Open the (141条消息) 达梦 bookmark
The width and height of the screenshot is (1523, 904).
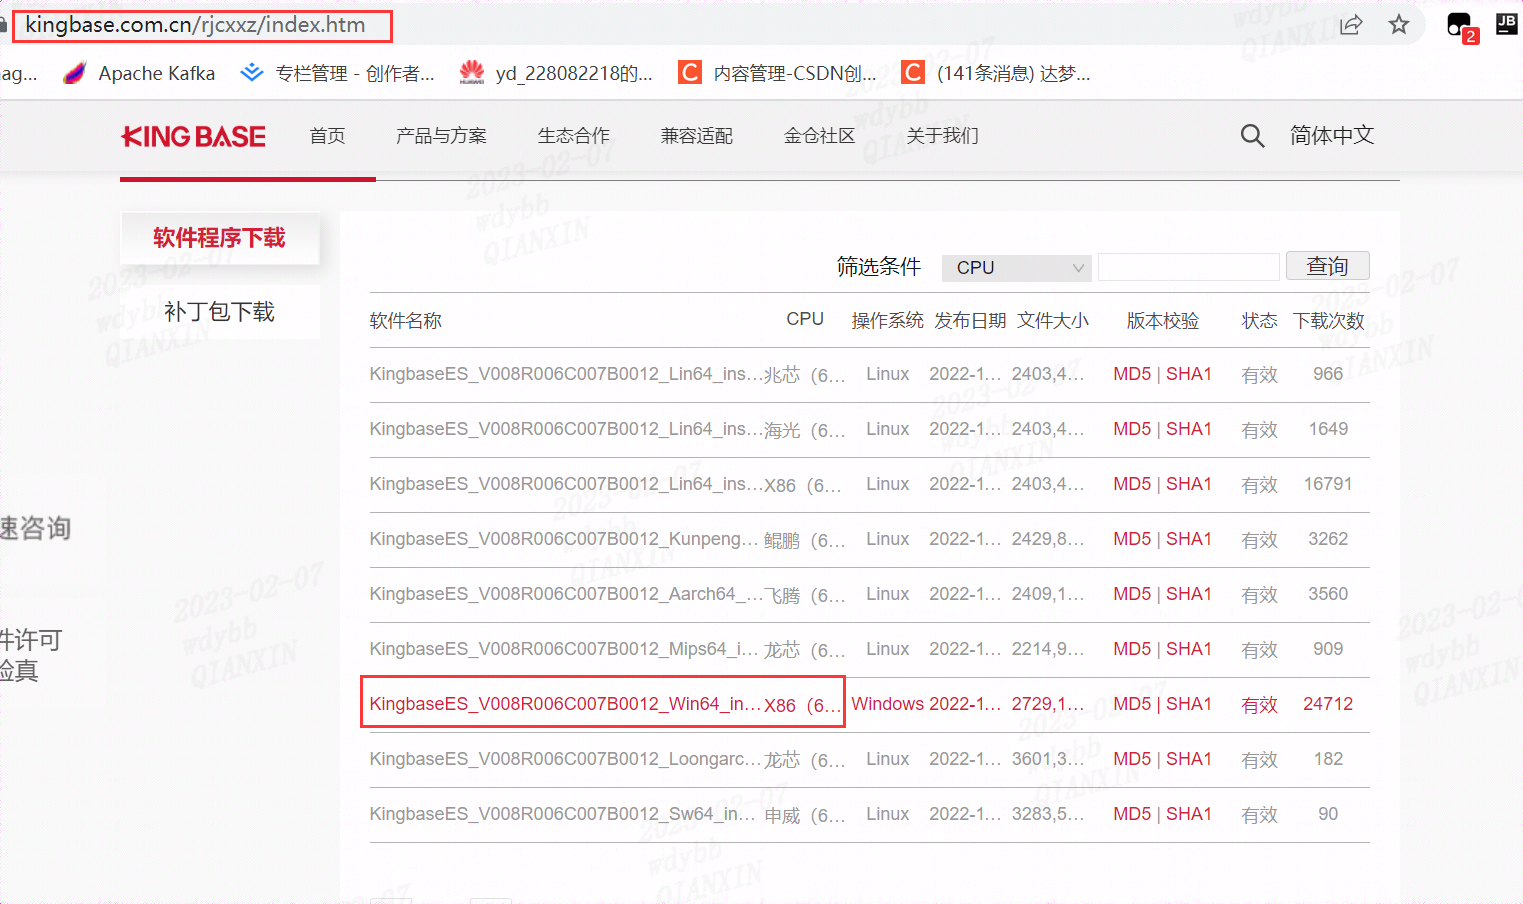(996, 73)
